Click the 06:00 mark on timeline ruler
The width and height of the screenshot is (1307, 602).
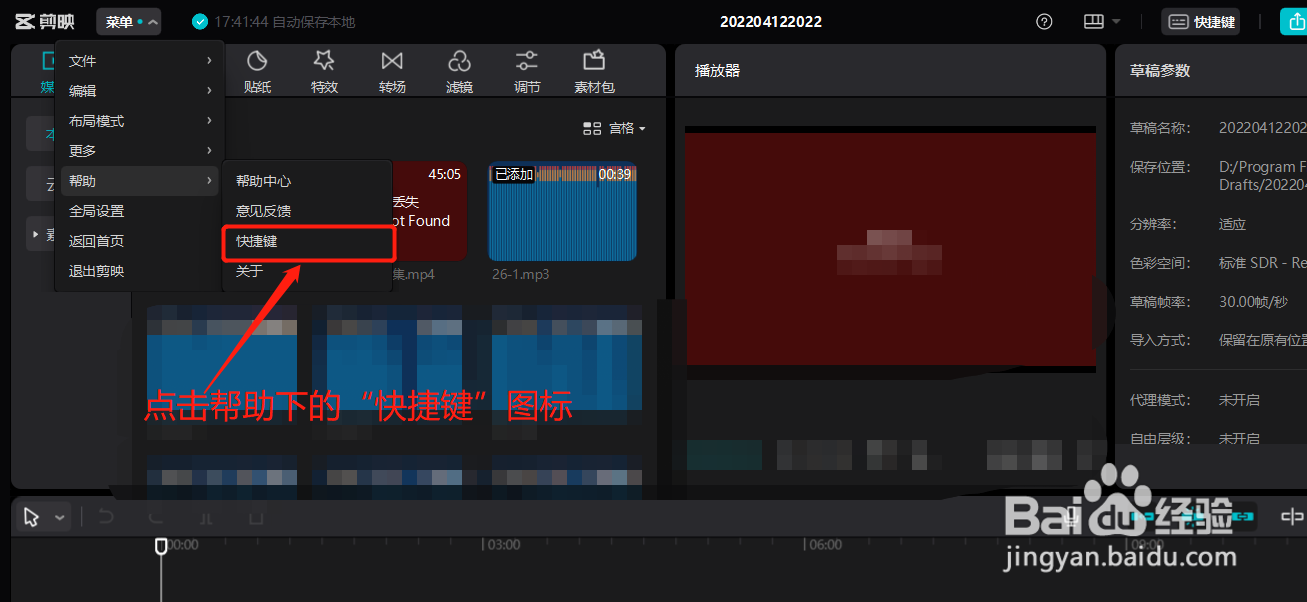(x=825, y=545)
